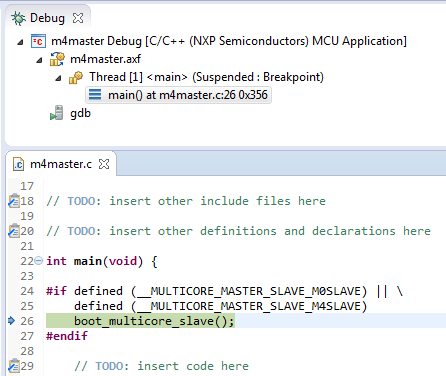Collapse the m4master.axf tree node
Image resolution: width=446 pixels, height=376 pixels.
[x=39, y=60]
